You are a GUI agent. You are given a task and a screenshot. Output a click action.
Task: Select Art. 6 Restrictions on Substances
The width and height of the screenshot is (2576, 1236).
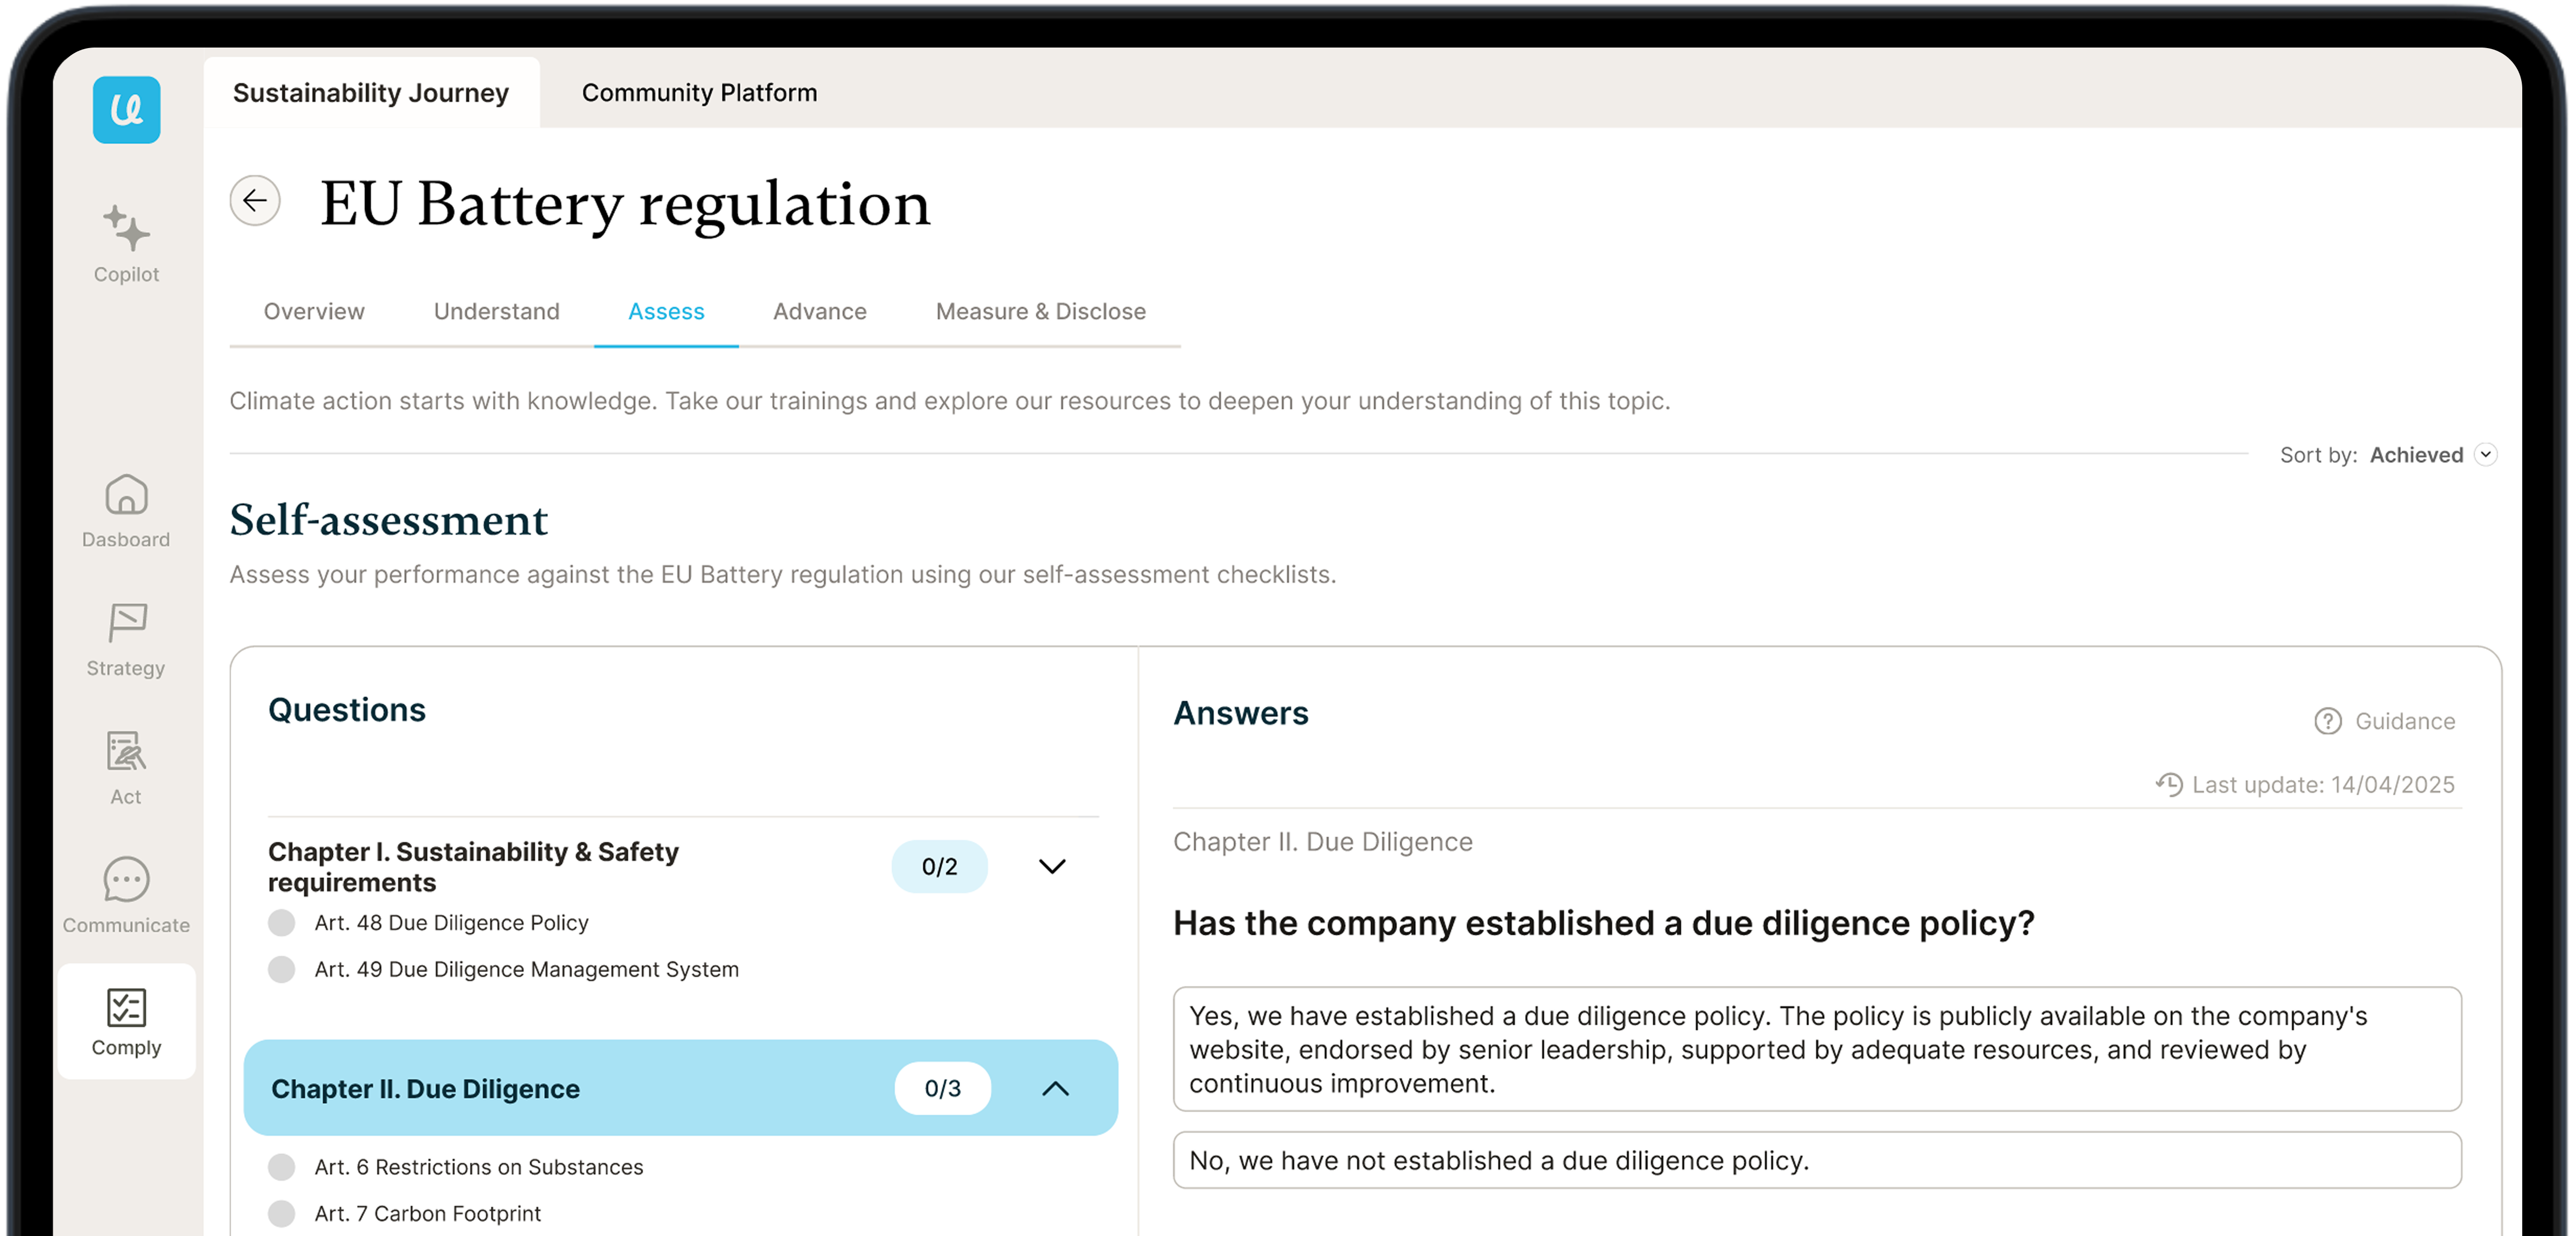point(282,1167)
